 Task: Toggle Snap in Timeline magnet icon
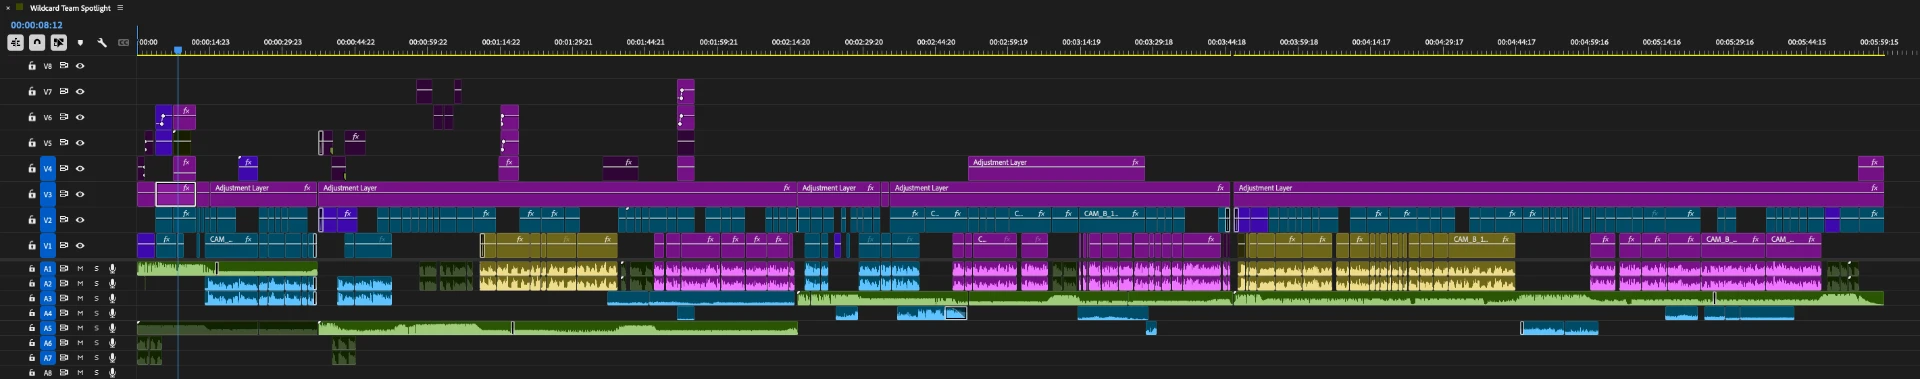pyautogui.click(x=37, y=43)
